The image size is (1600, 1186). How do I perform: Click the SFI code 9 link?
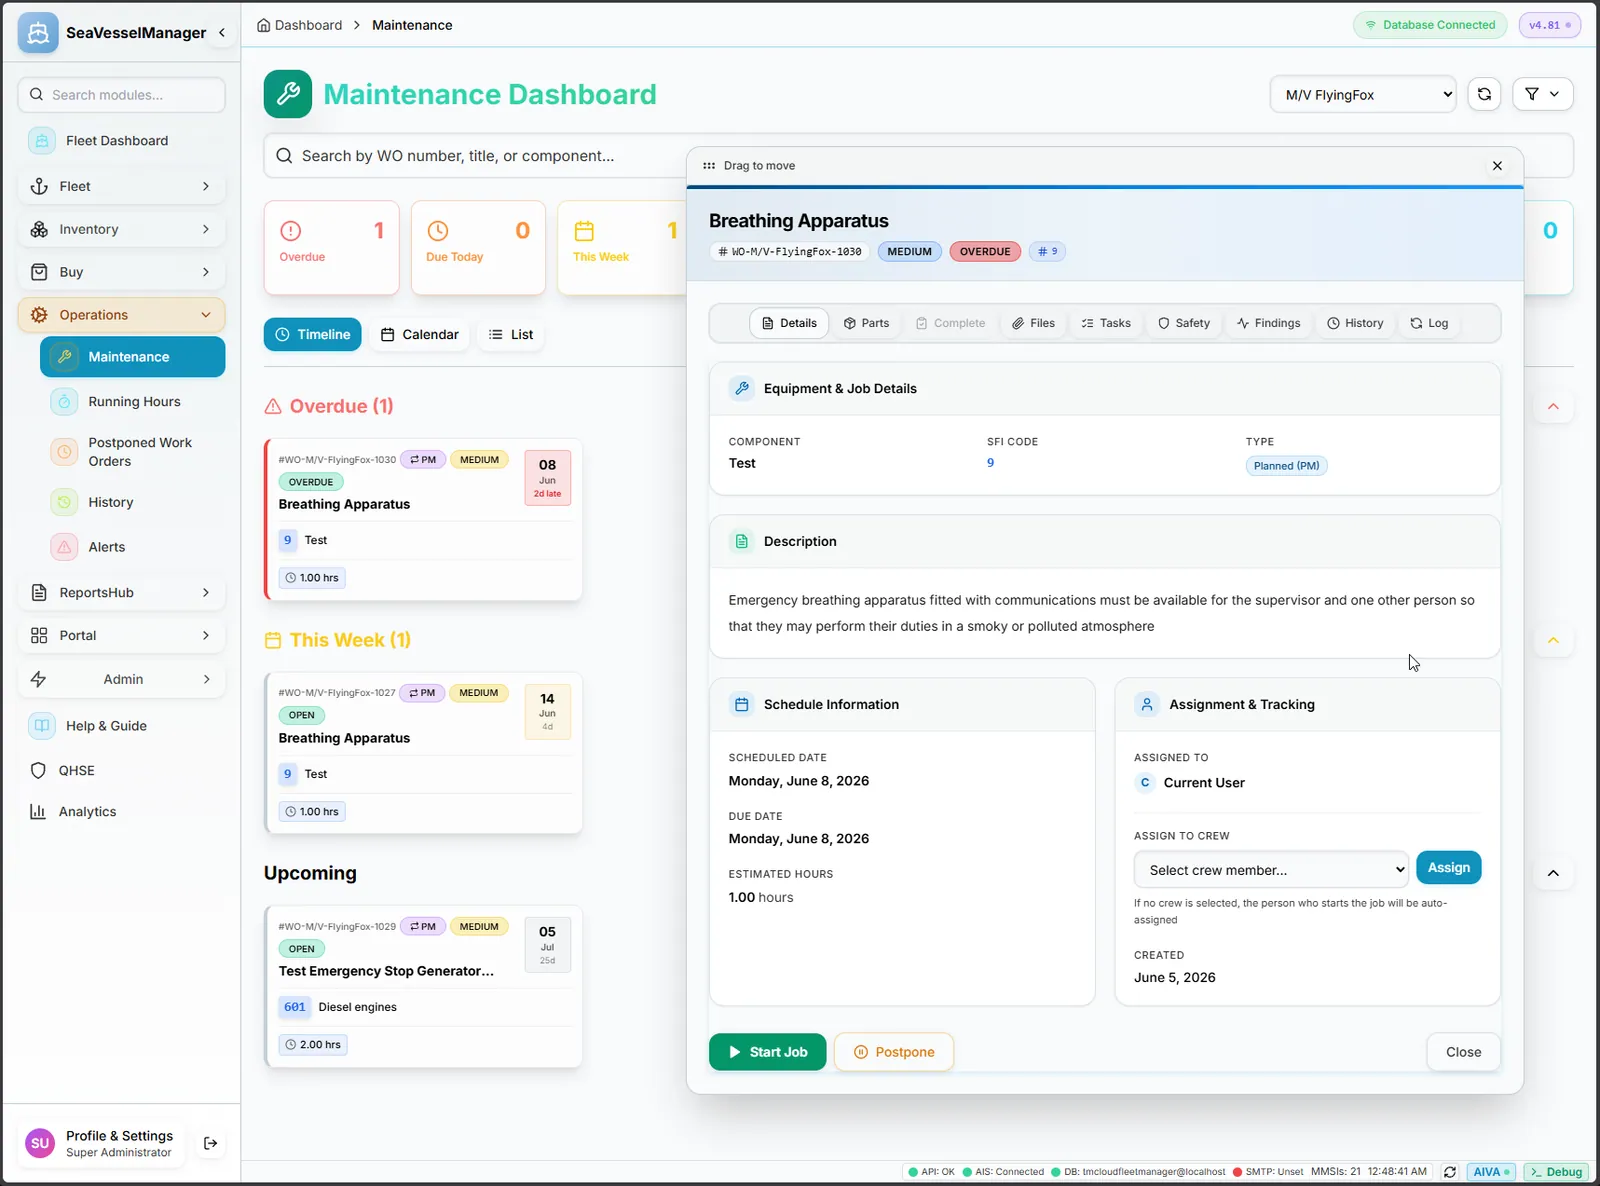coord(990,463)
